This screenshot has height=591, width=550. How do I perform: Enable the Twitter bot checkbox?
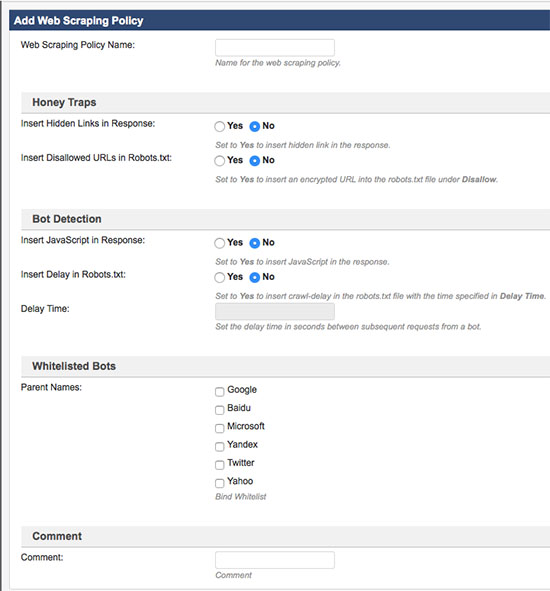coord(219,465)
